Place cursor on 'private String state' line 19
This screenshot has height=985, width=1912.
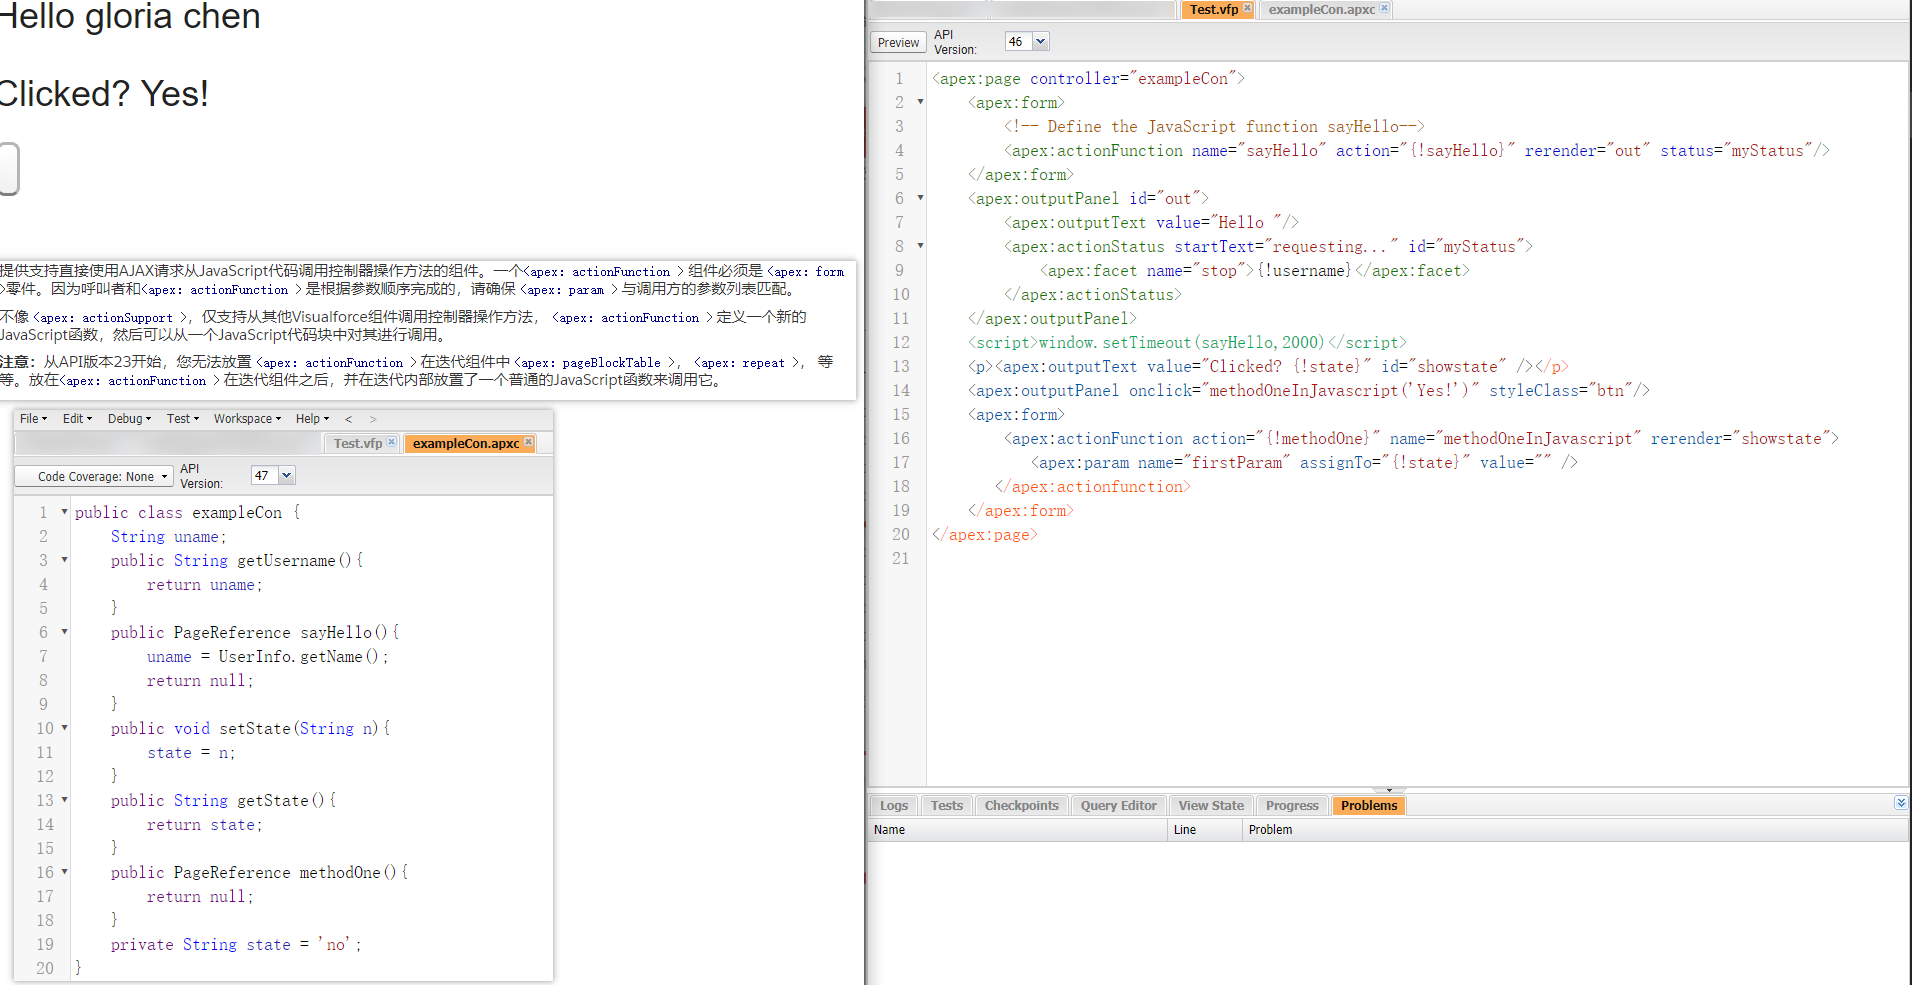pos(235,944)
